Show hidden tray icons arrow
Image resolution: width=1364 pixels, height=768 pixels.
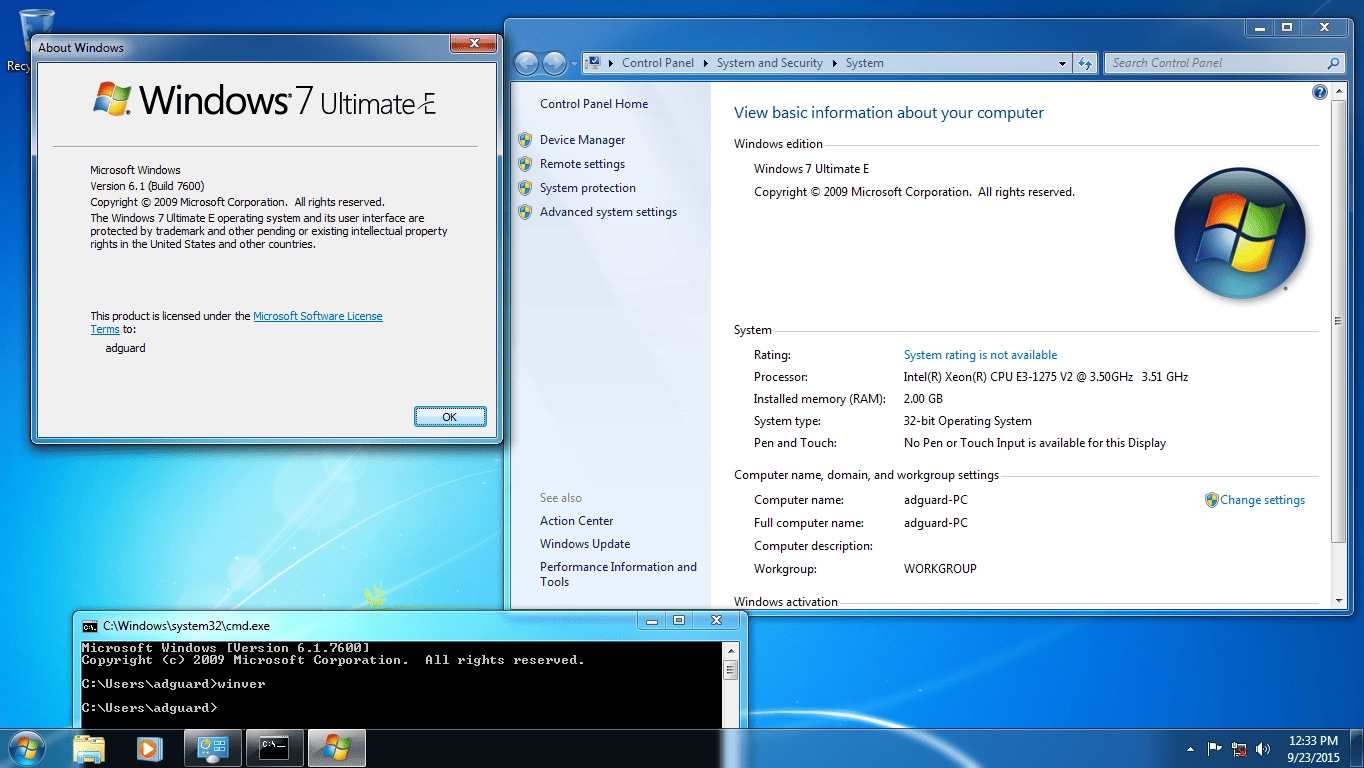[x=1190, y=748]
